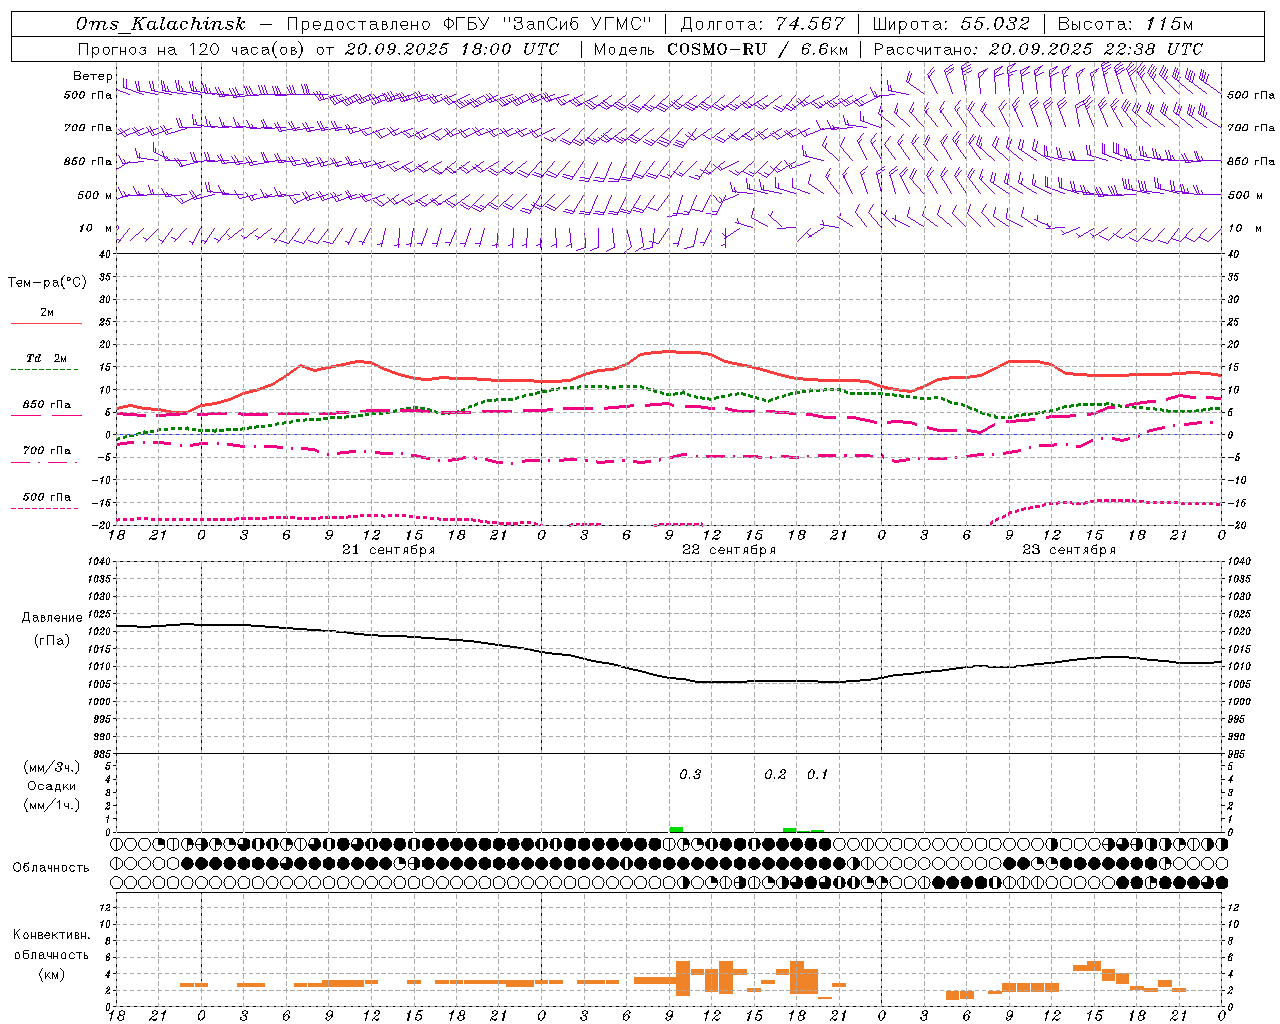Click the station name Oms_Kalachinsk in header
The image size is (1280, 1024).
coord(161,24)
